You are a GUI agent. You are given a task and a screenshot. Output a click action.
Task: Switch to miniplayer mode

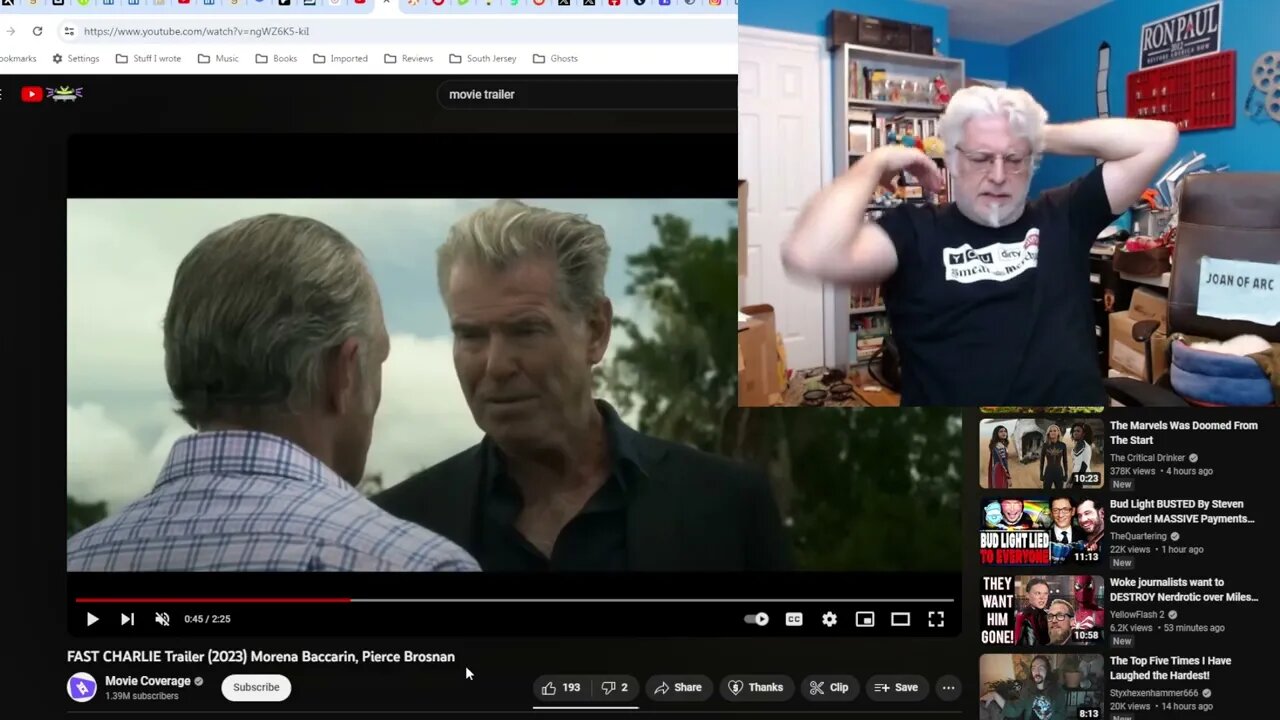(865, 619)
